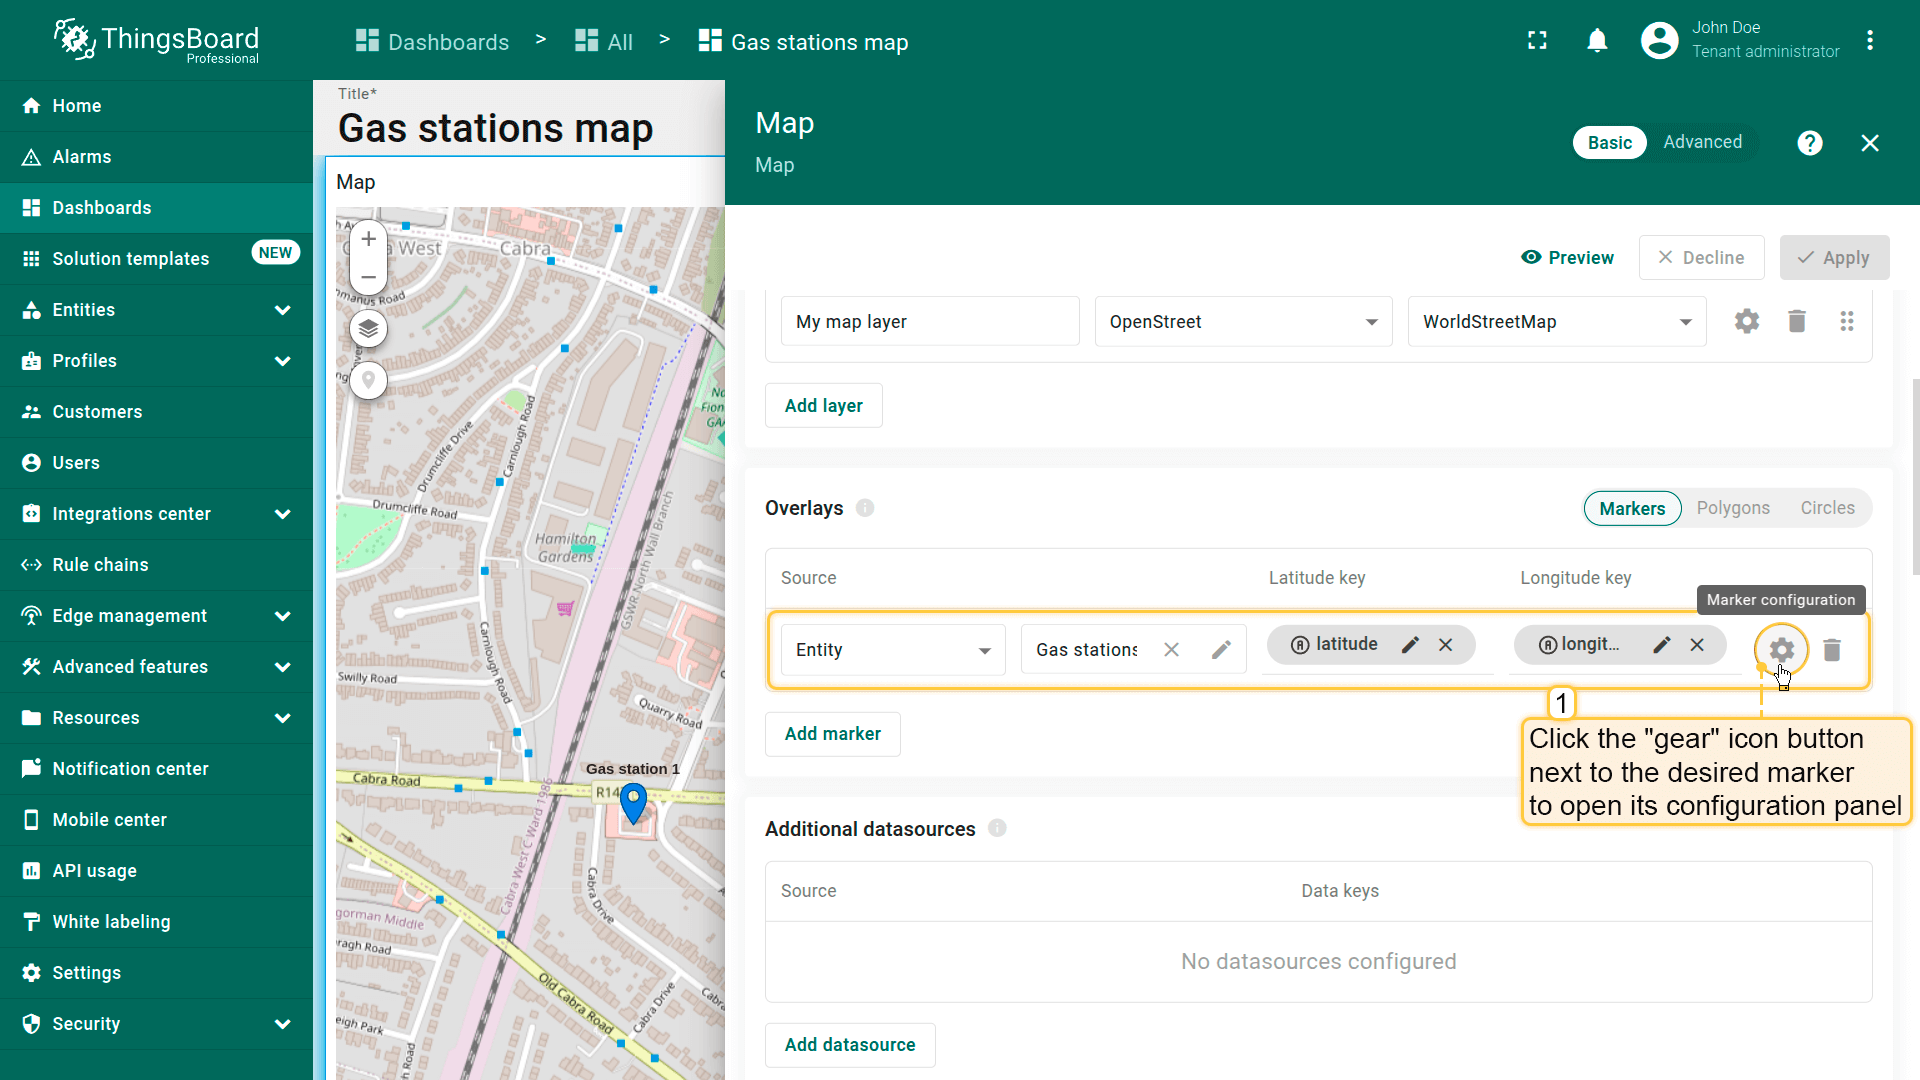The image size is (1920, 1080).
Task: Click the Apply button
Action: (x=1834, y=258)
